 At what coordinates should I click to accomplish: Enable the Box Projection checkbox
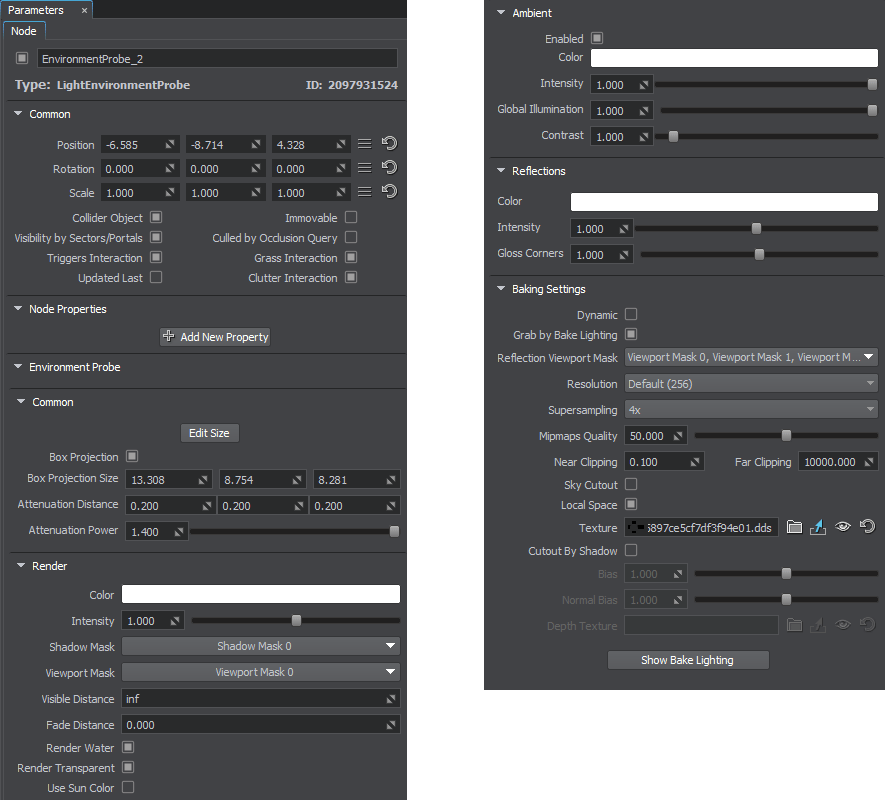click(132, 457)
